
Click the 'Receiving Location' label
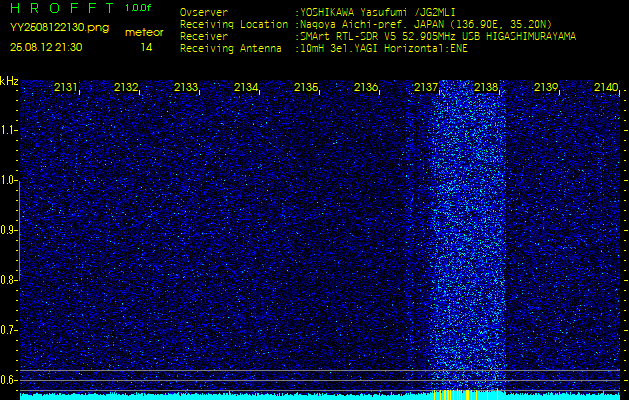234,24
